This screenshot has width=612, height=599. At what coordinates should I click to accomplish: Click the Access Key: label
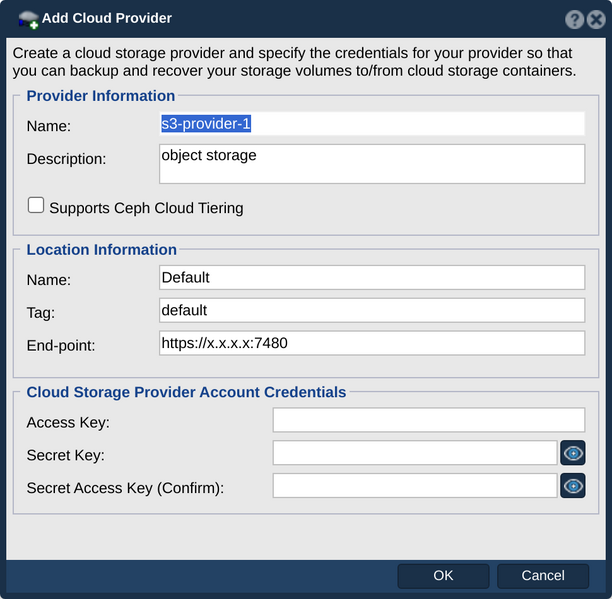68,422
